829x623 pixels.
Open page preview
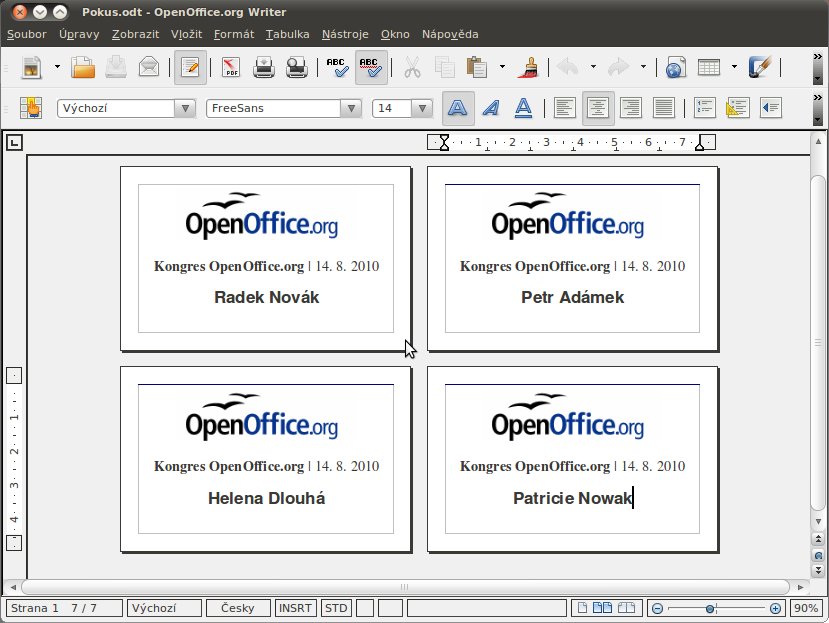(297, 68)
